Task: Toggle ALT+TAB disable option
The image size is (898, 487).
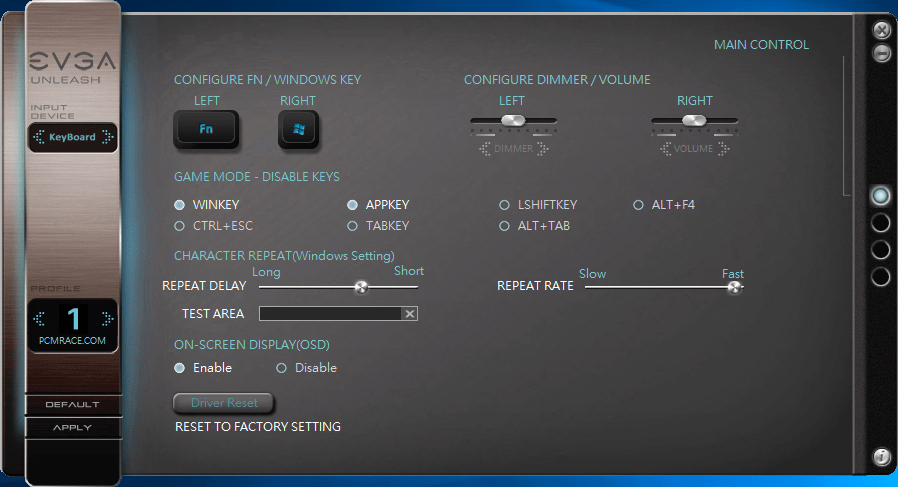Action: click(x=504, y=226)
